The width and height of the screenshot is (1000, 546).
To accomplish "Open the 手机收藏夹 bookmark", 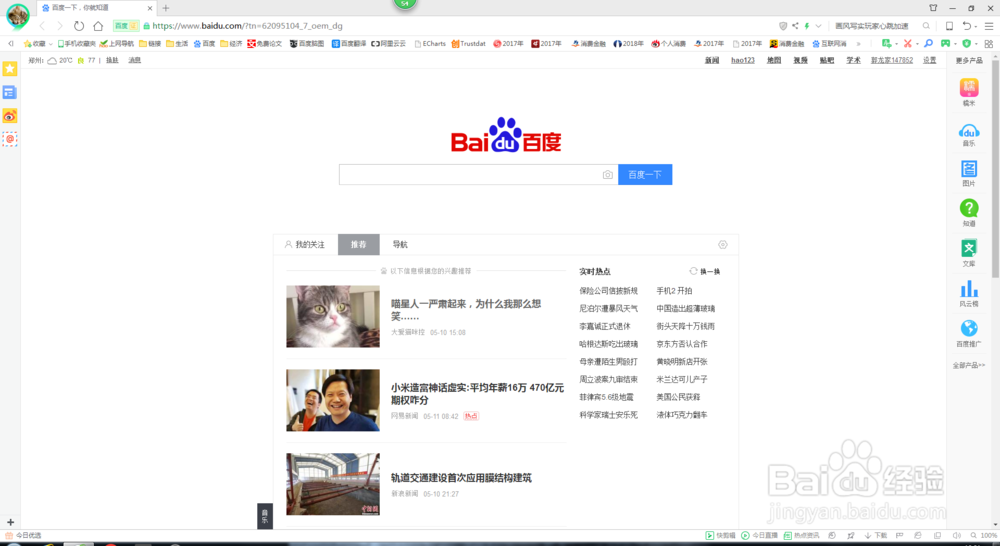I will pyautogui.click(x=76, y=44).
